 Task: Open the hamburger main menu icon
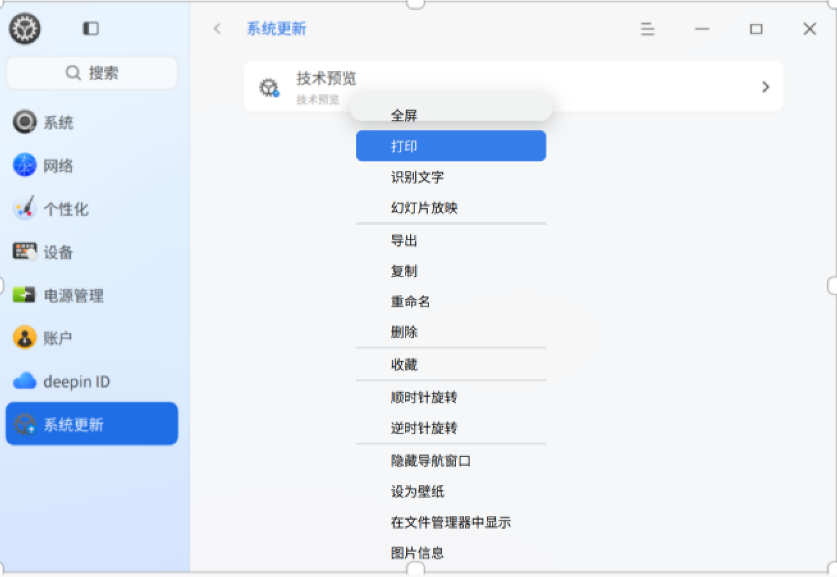(648, 29)
